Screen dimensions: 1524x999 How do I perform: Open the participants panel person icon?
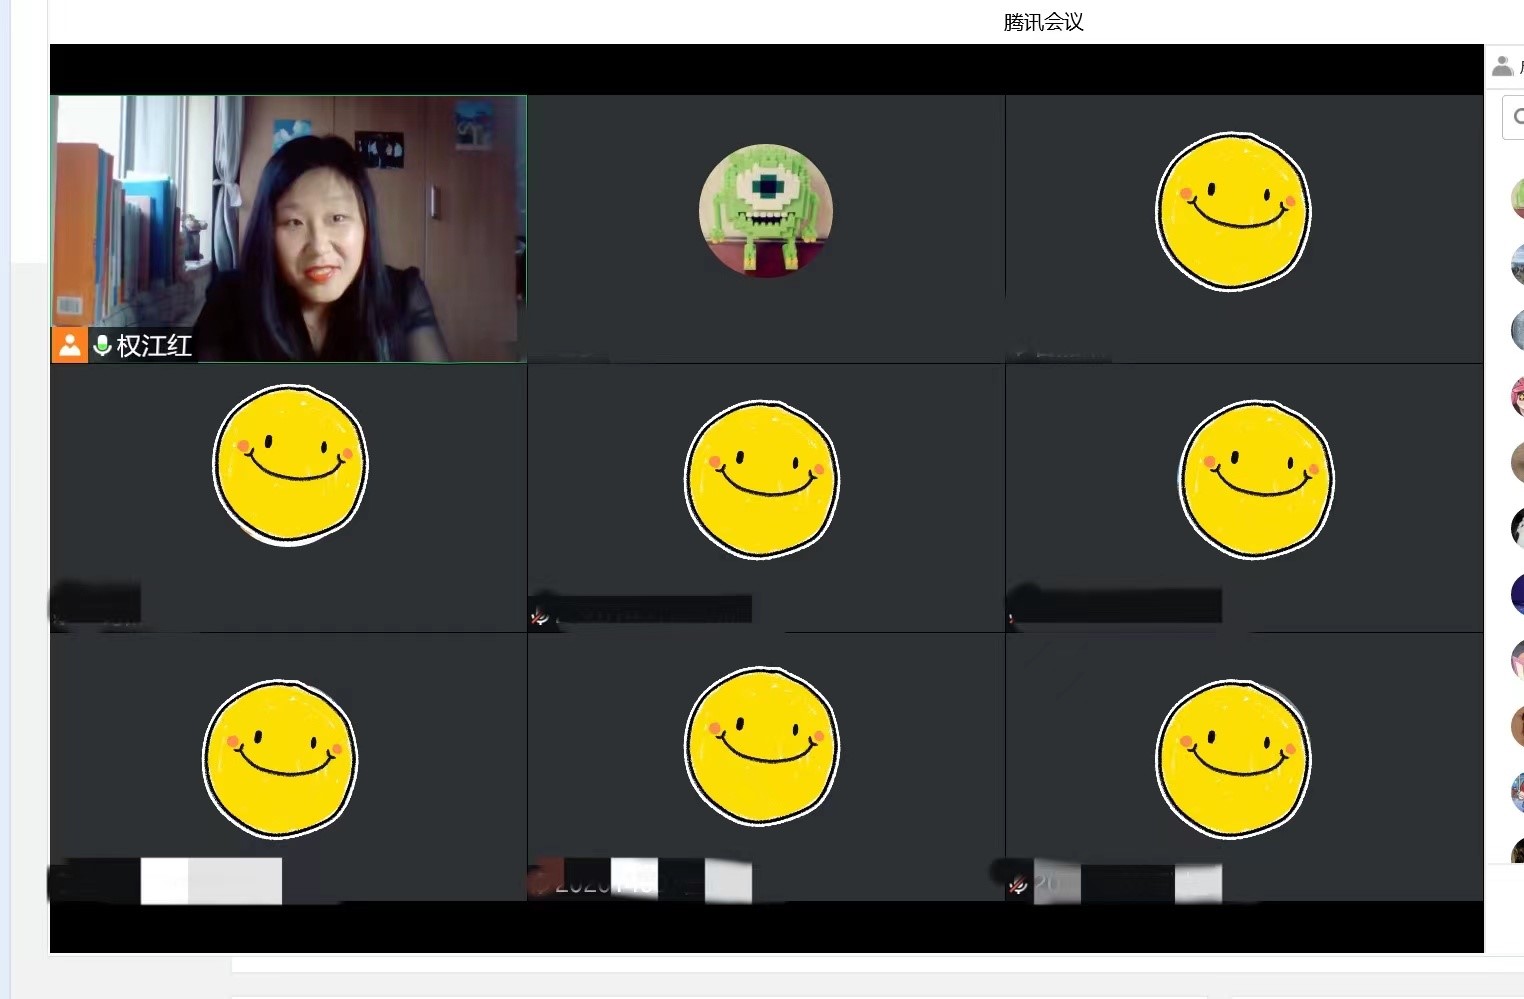coord(1502,67)
